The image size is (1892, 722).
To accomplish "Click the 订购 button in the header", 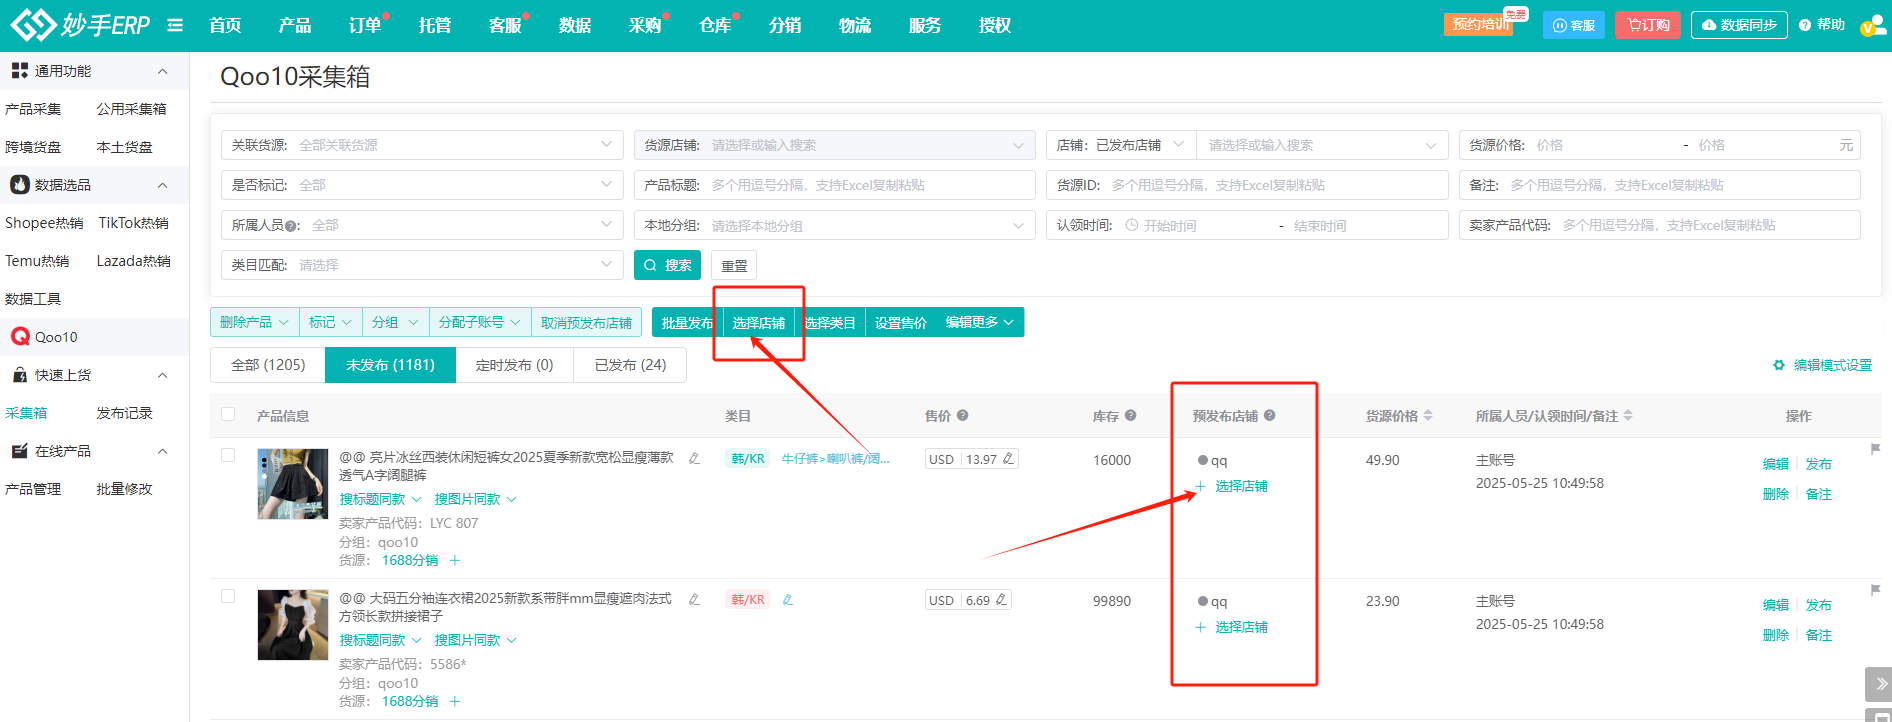I will click(1648, 25).
